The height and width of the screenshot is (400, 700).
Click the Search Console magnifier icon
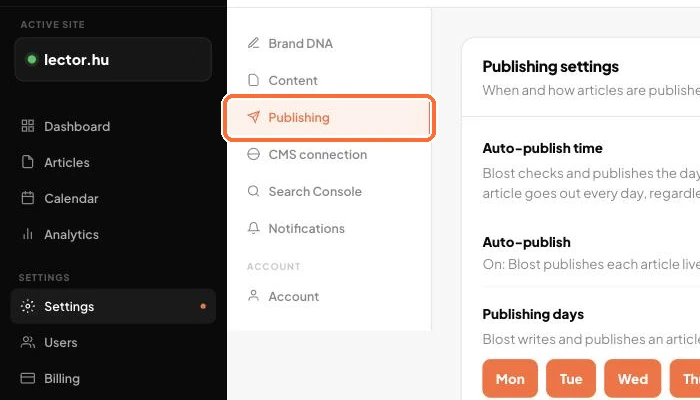(253, 192)
